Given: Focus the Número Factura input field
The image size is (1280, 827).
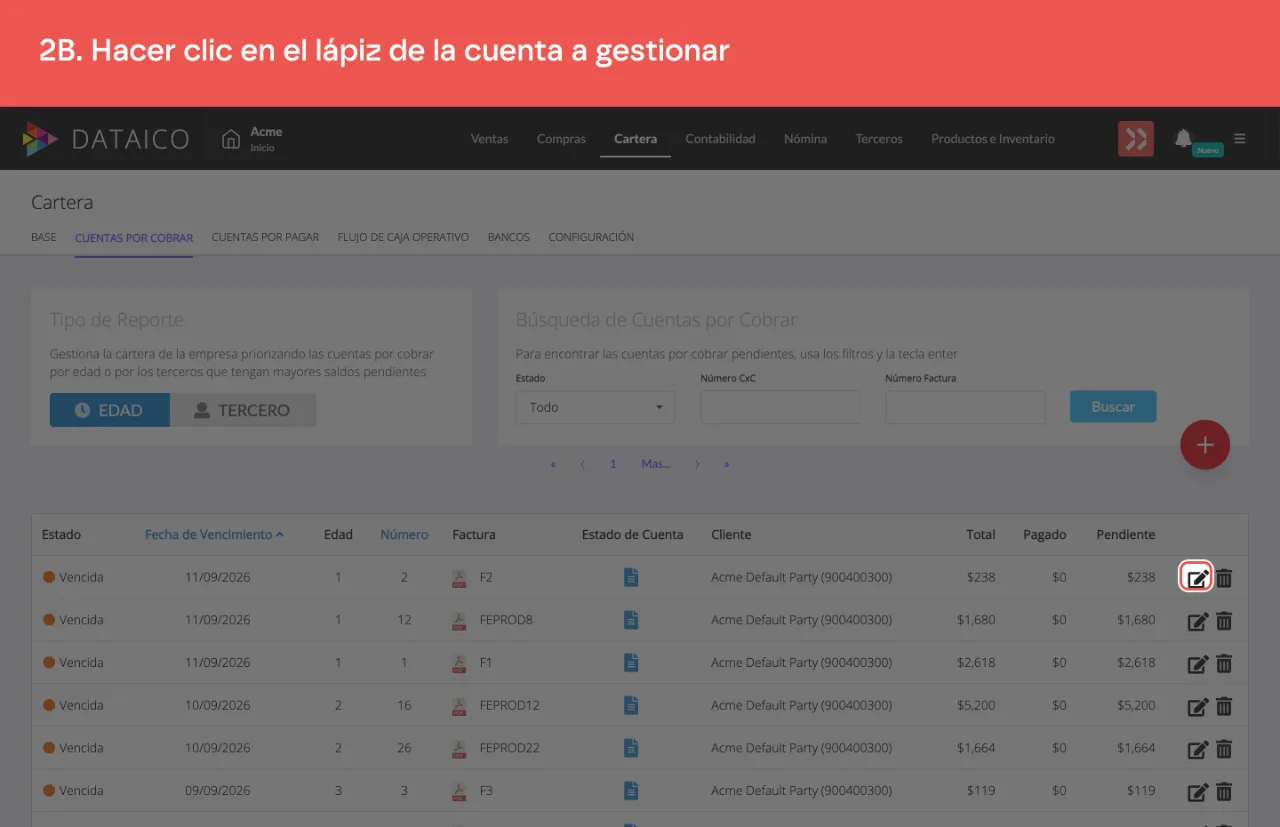Looking at the screenshot, I should tap(965, 407).
